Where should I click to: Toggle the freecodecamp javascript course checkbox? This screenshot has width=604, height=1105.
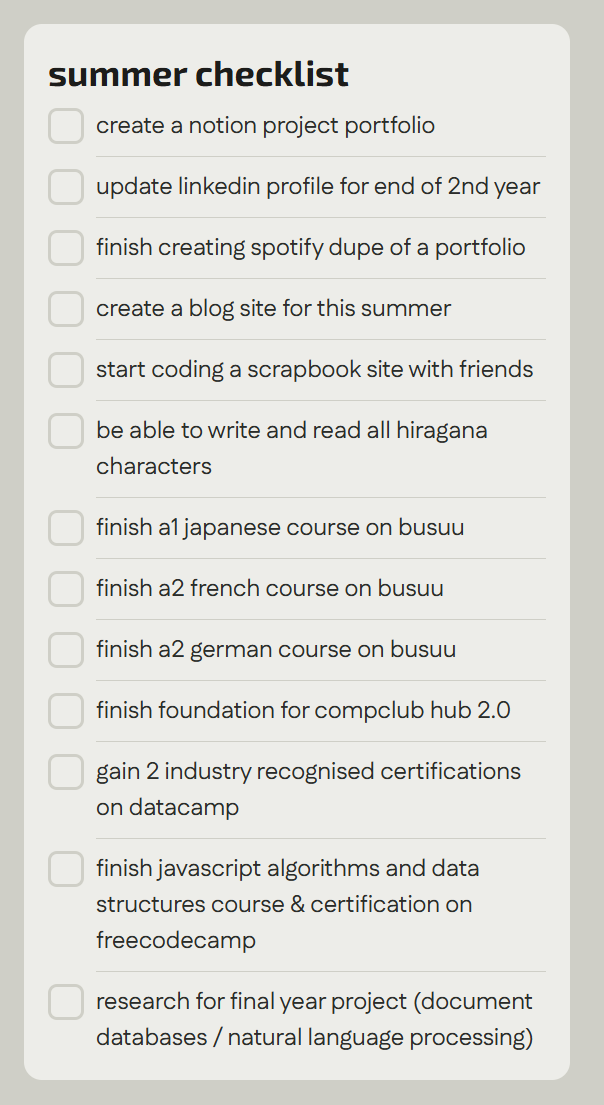coord(66,869)
